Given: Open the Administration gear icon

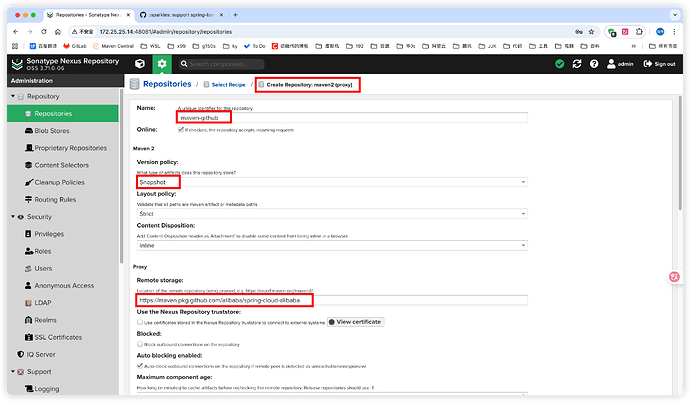Looking at the screenshot, I should (x=162, y=64).
